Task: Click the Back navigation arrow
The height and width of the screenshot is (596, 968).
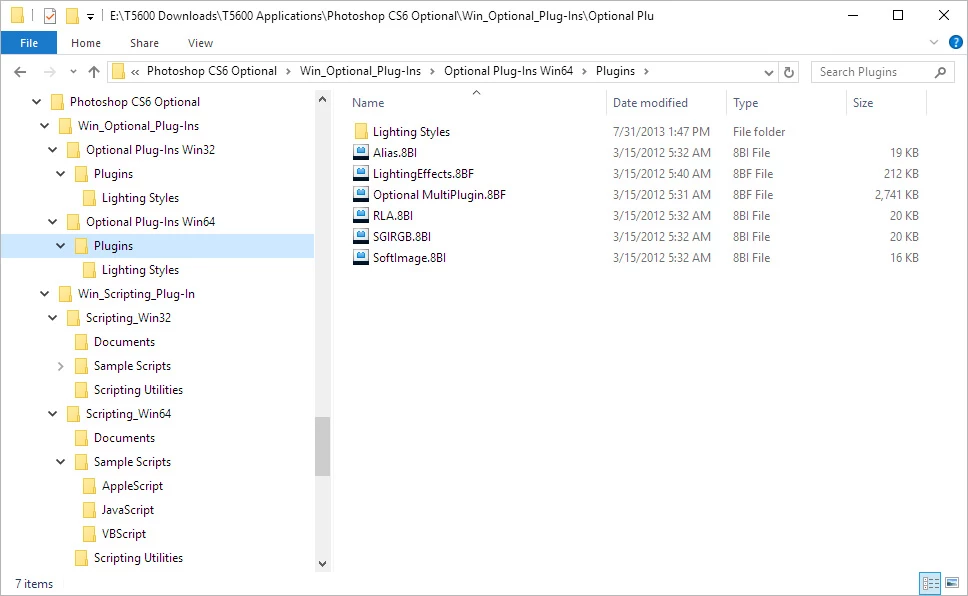Action: pos(20,72)
